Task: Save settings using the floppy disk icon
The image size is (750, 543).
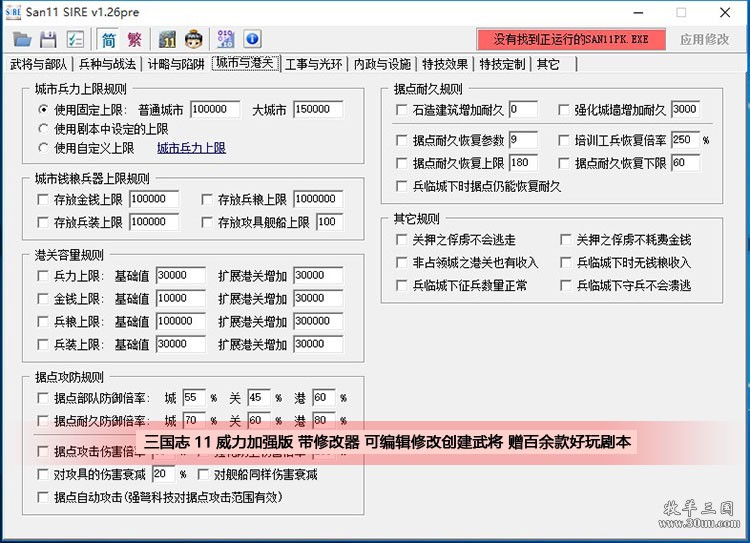Action: point(48,39)
